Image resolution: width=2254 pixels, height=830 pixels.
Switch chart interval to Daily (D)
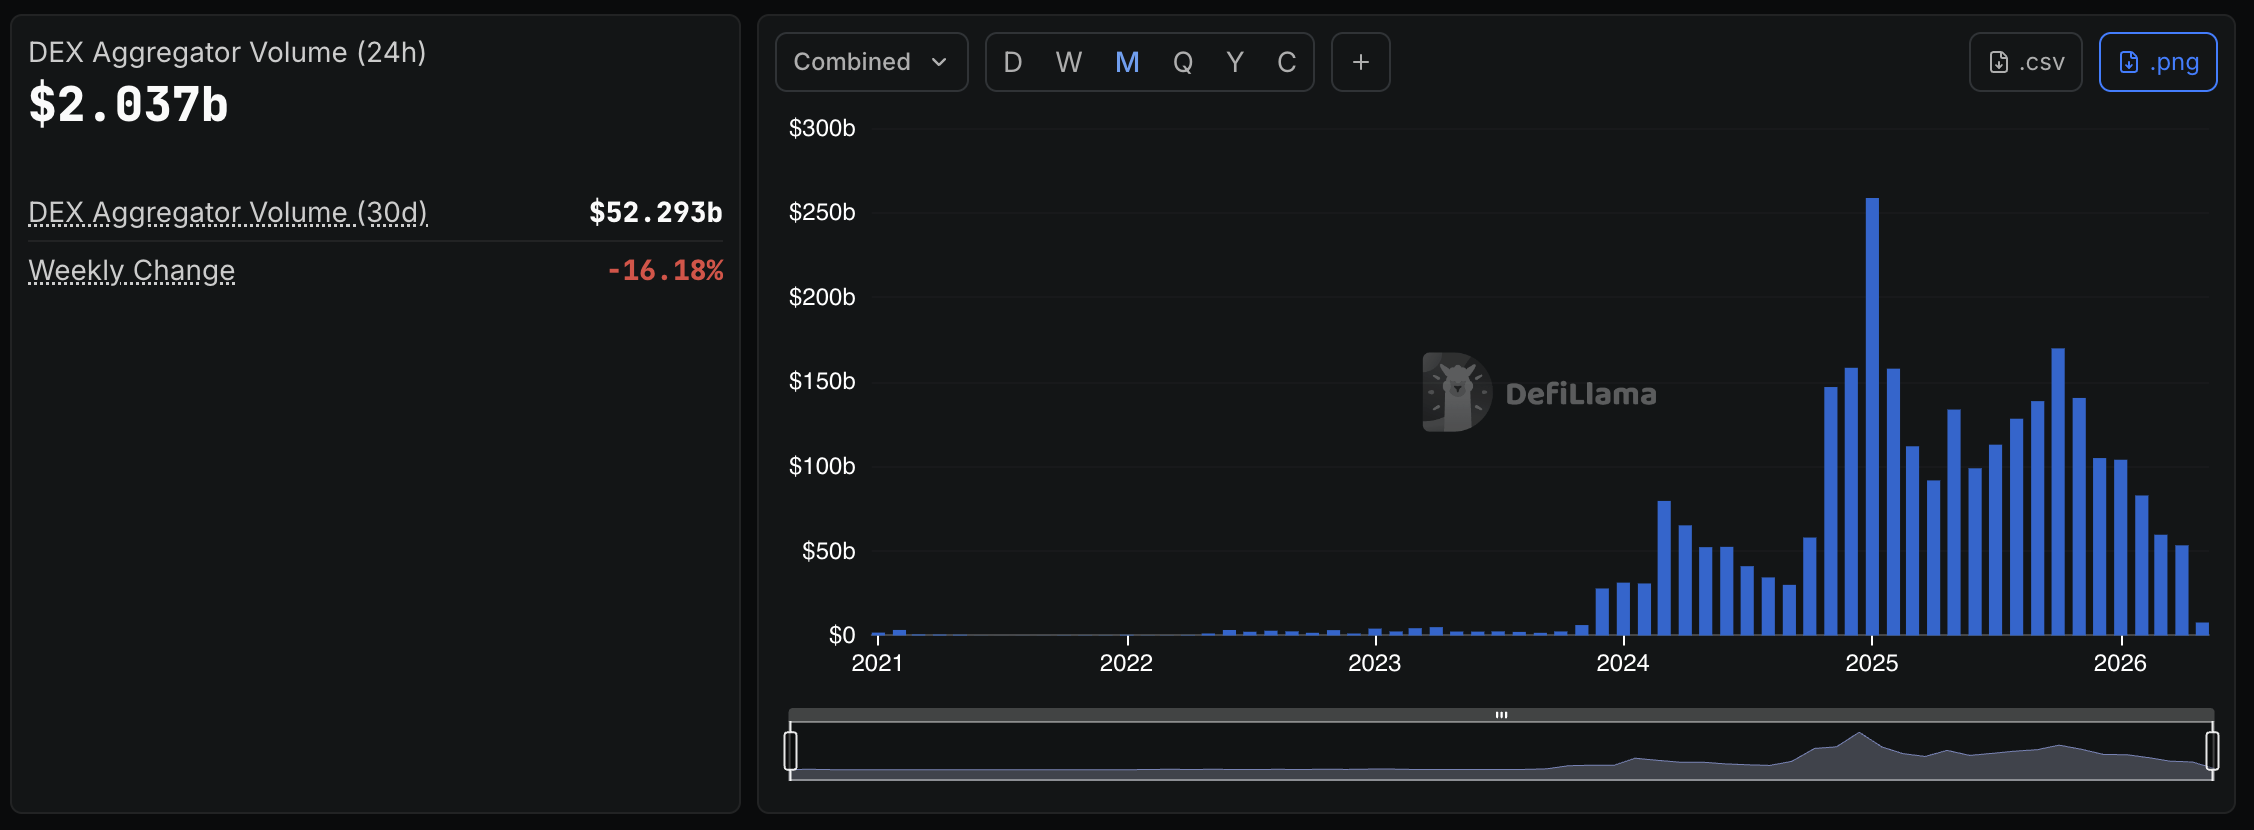1013,62
